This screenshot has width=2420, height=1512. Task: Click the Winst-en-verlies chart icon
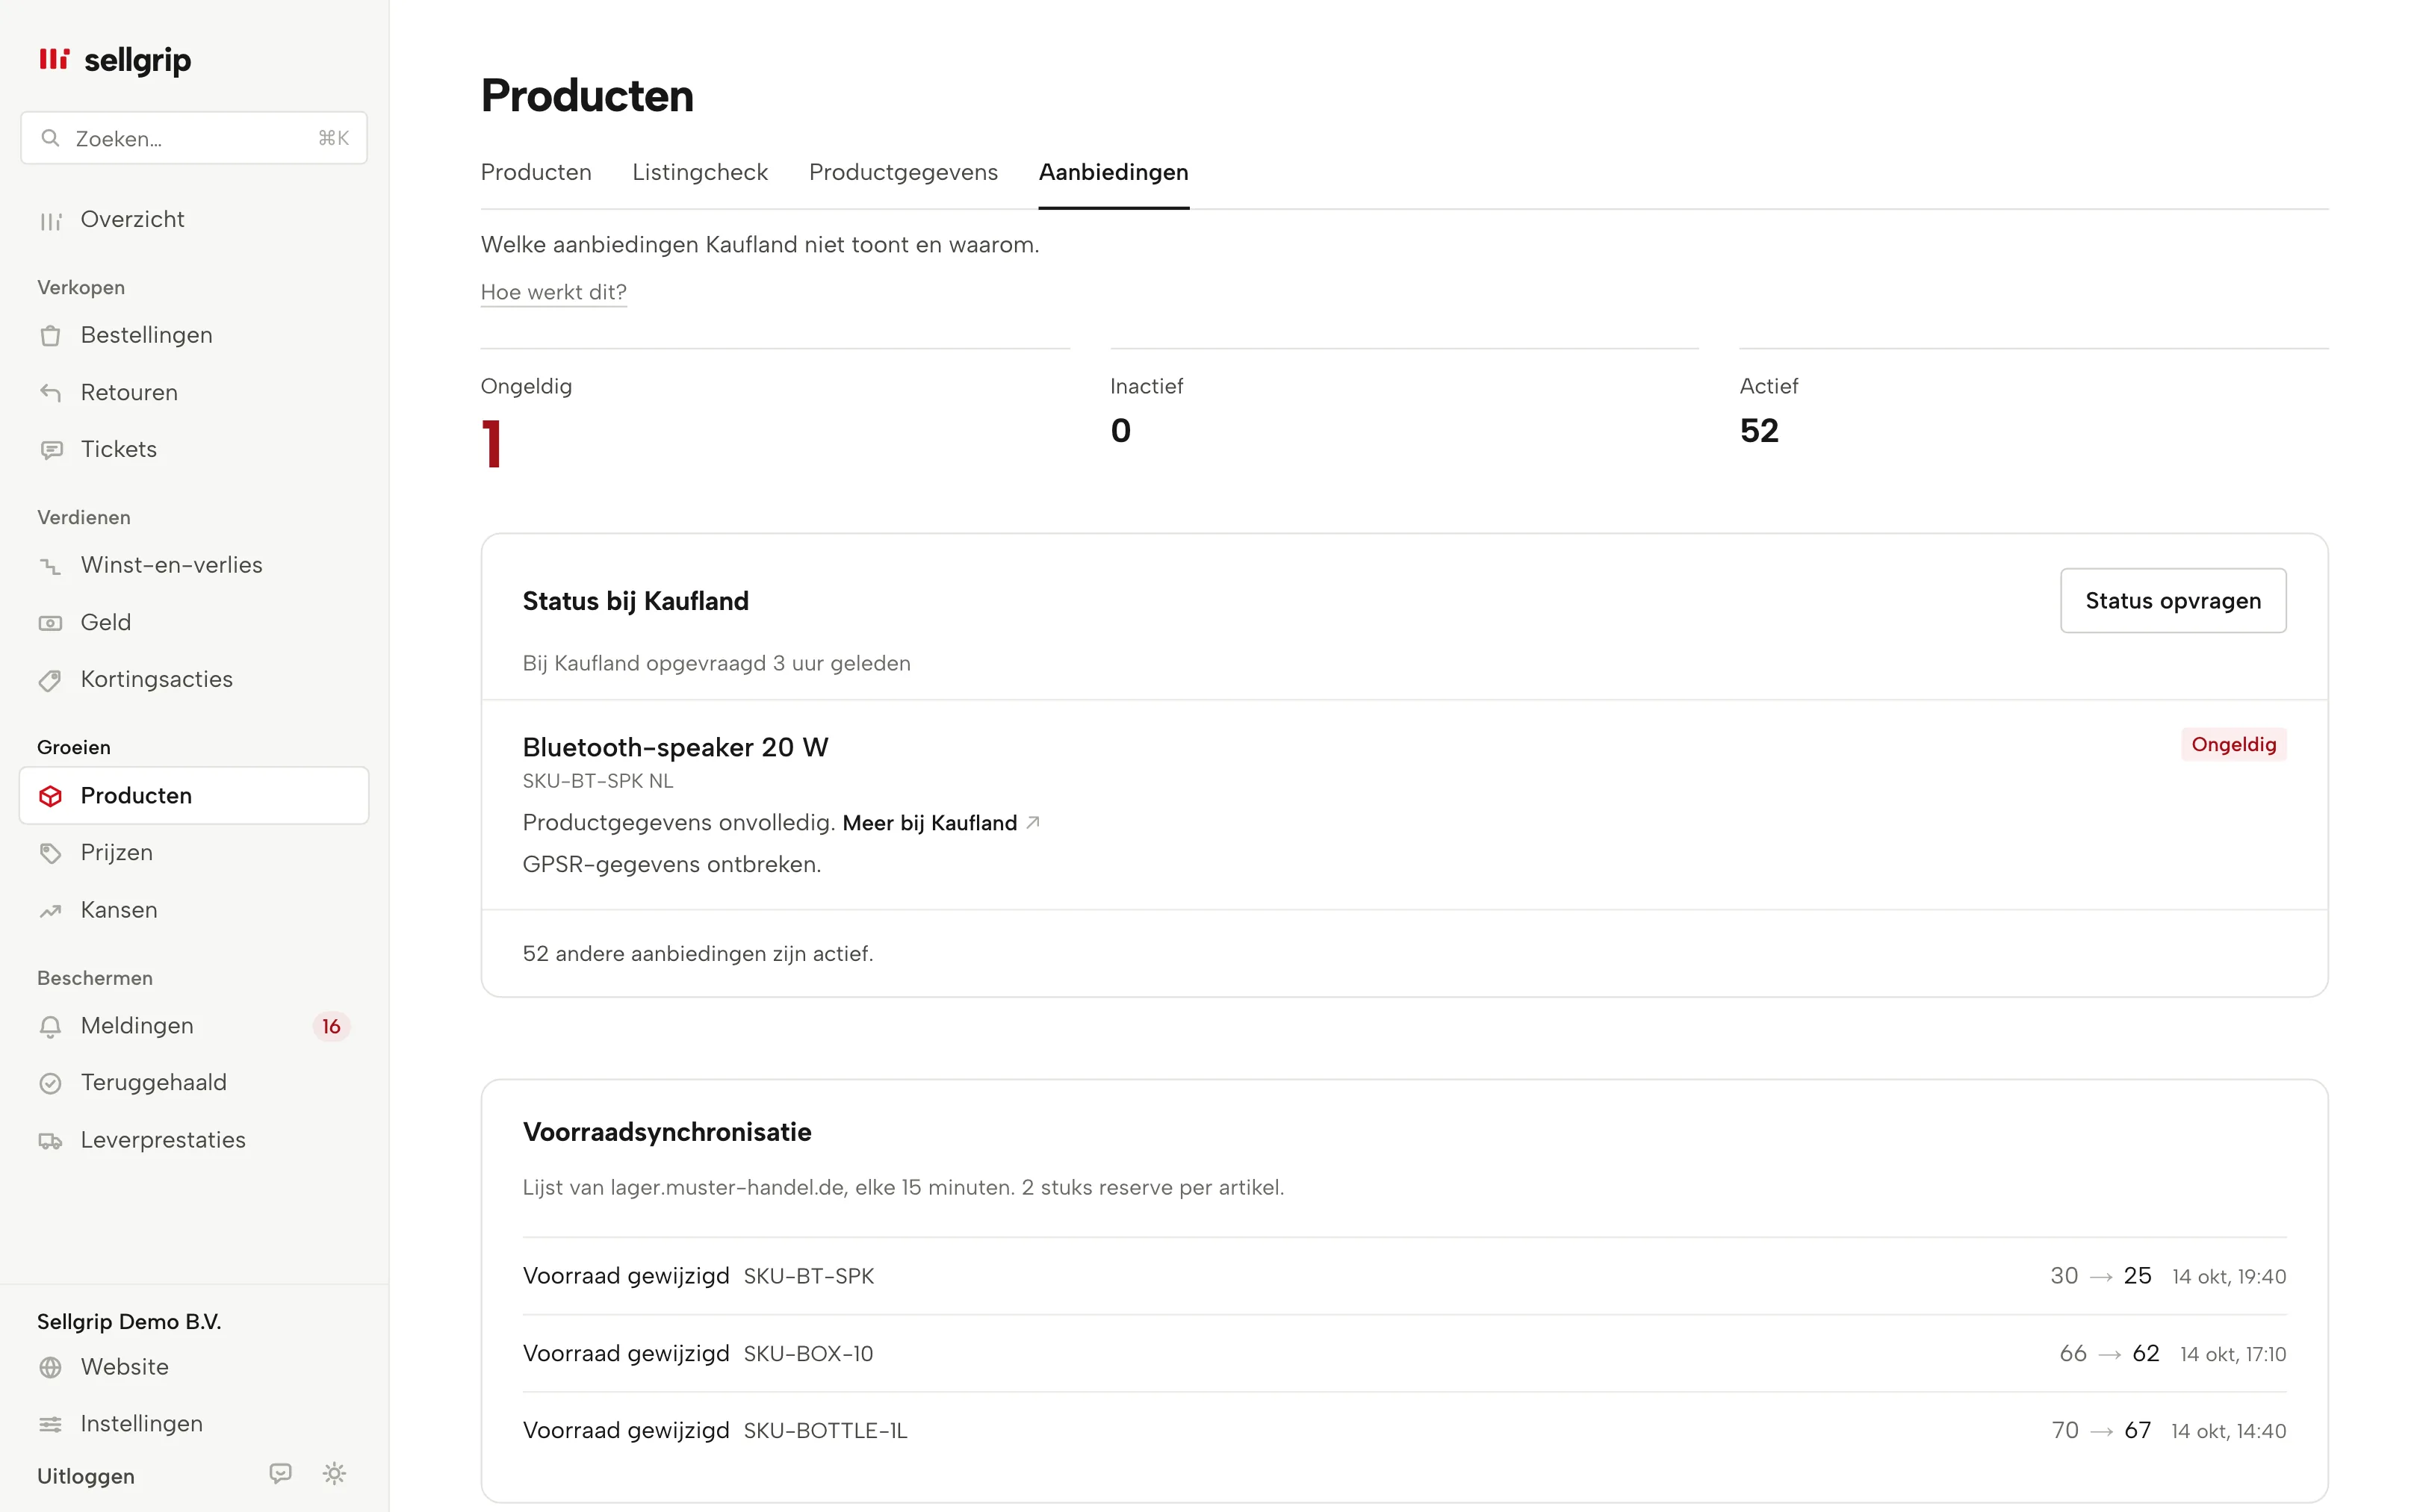click(x=50, y=566)
